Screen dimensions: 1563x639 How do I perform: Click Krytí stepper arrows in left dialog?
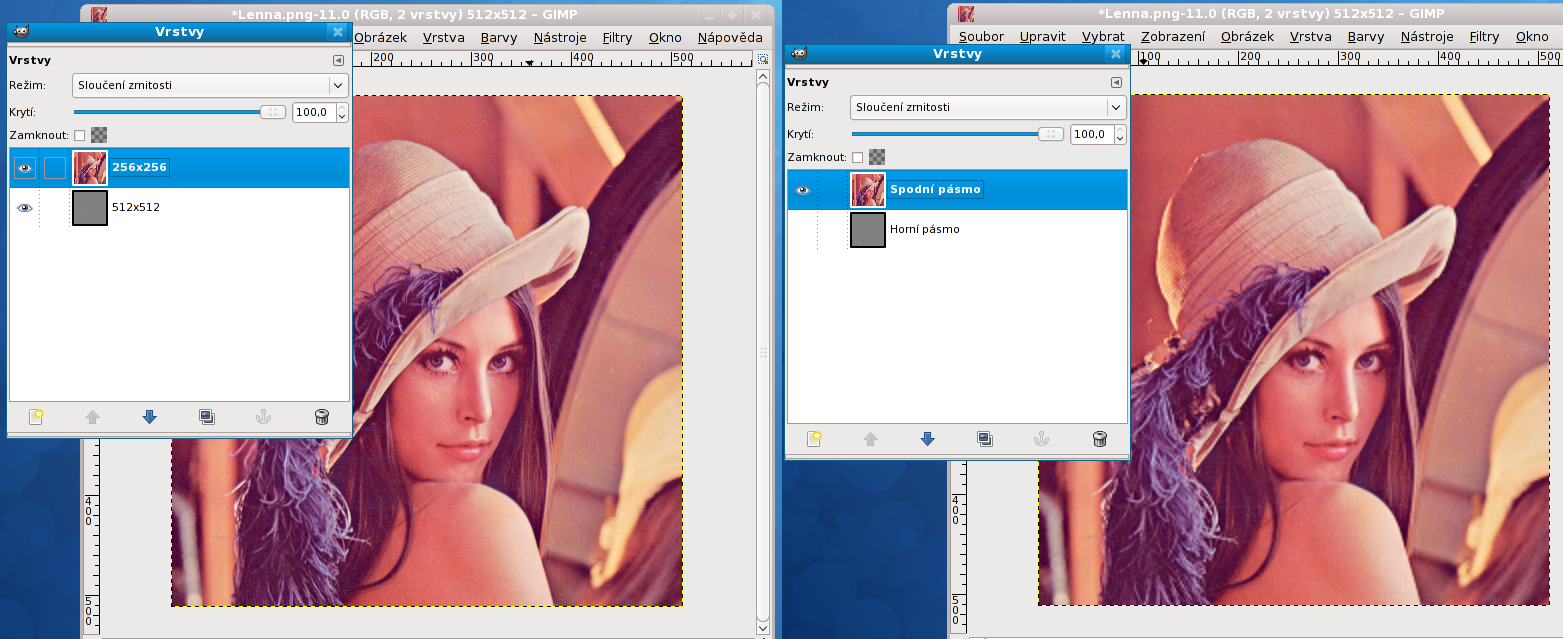(342, 112)
